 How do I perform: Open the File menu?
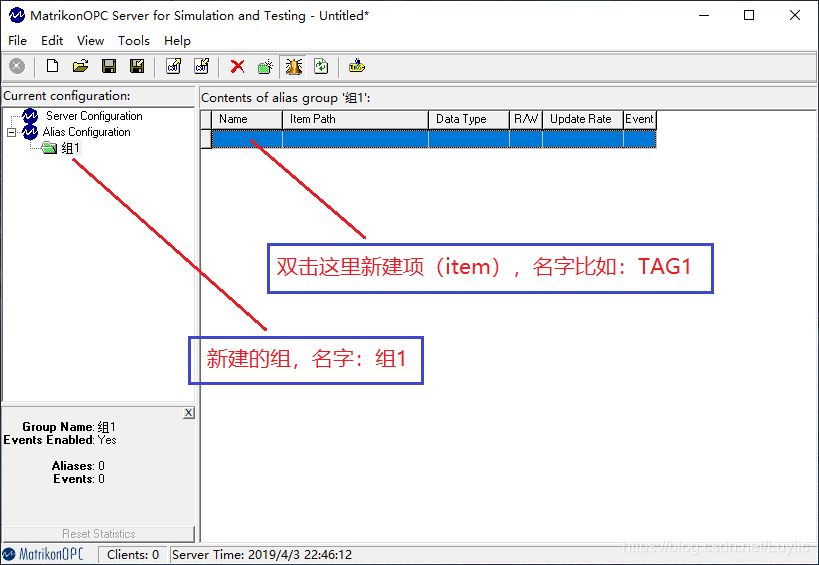click(17, 41)
